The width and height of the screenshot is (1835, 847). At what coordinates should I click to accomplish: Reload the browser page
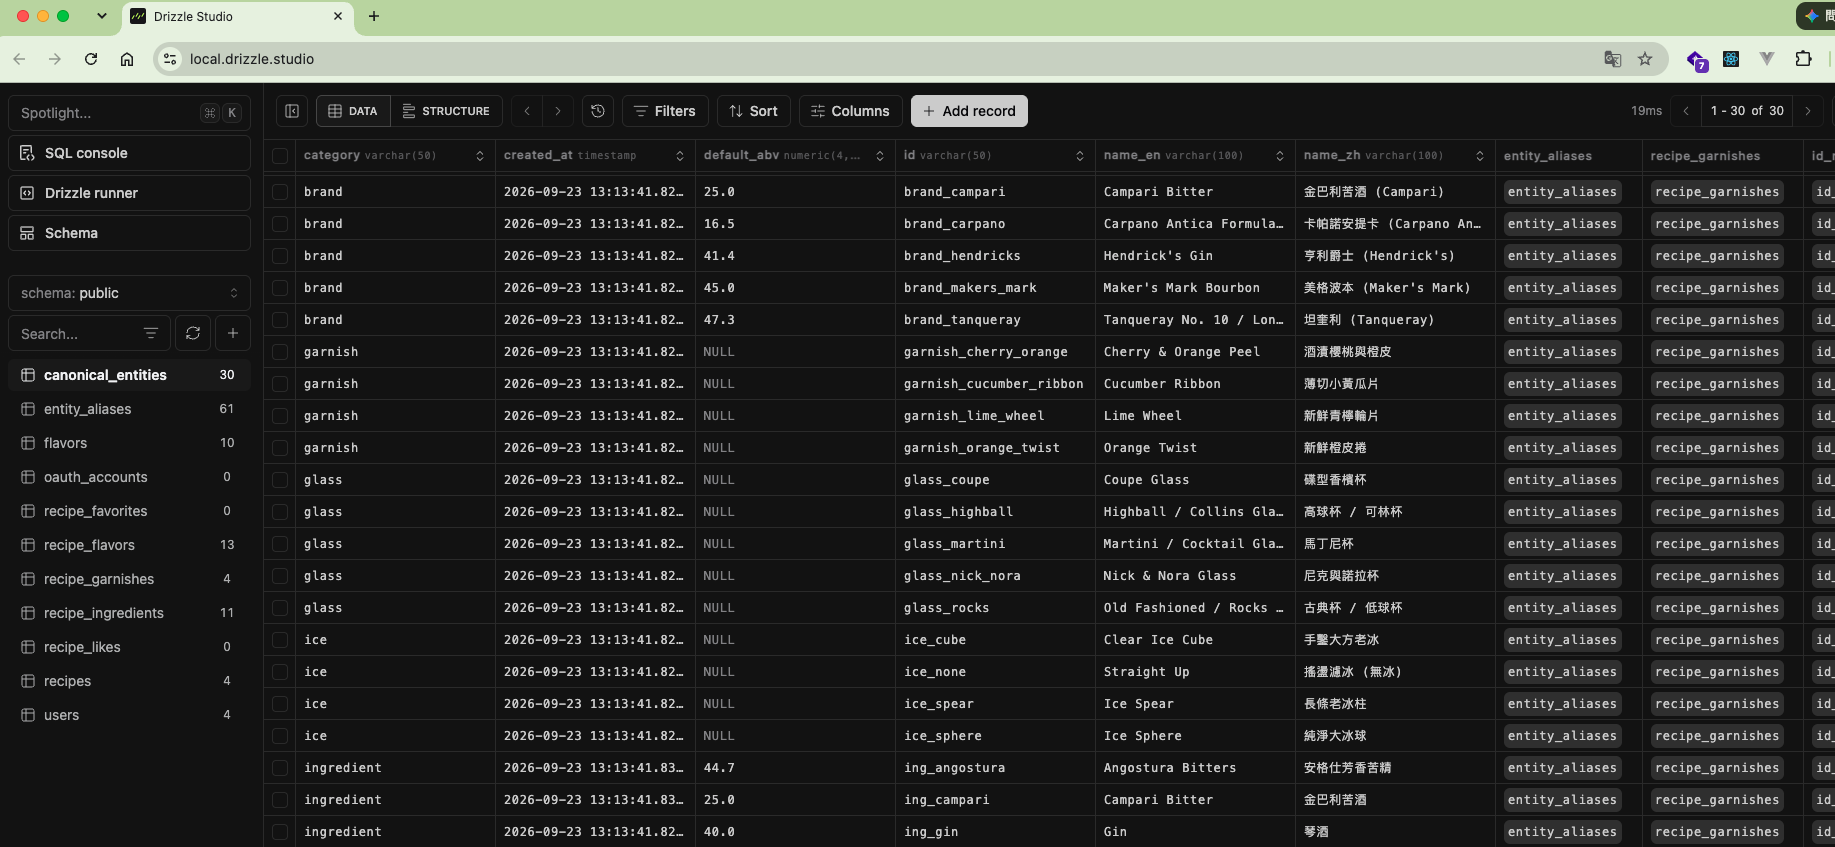pyautogui.click(x=91, y=59)
